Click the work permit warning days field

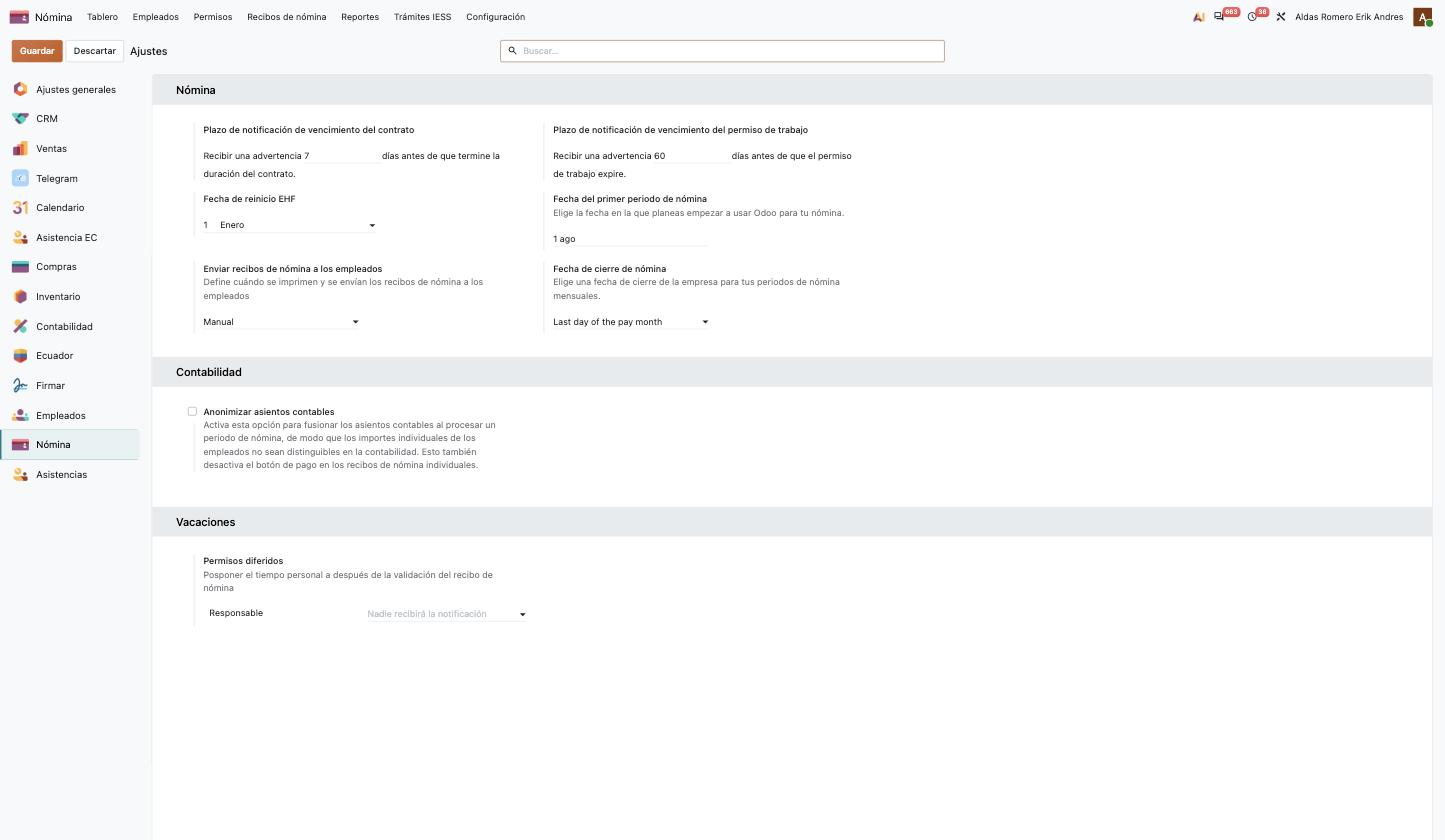(691, 156)
